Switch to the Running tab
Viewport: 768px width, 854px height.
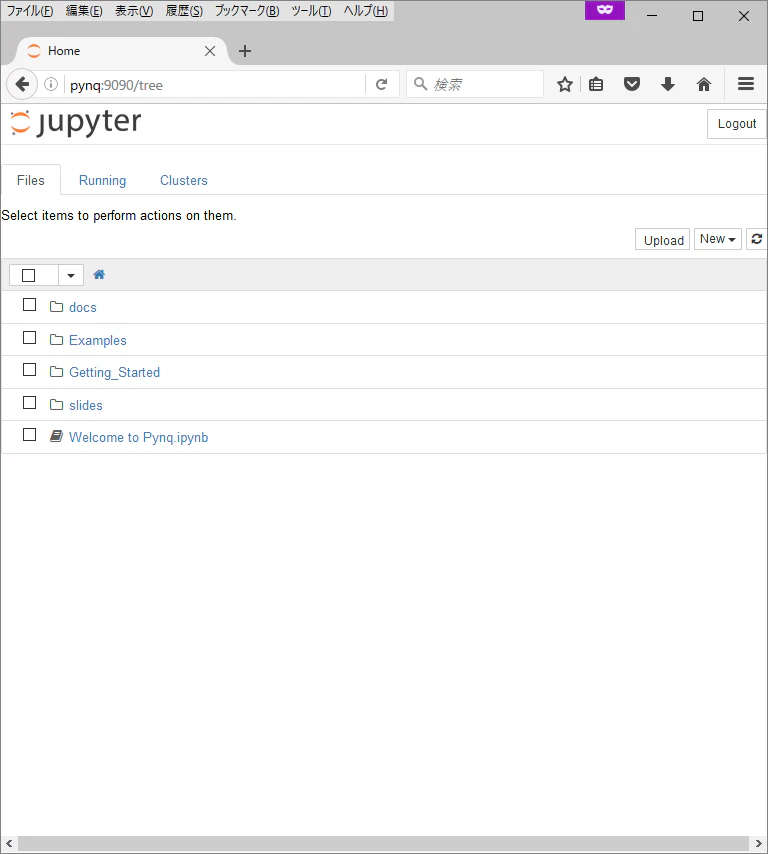102,180
